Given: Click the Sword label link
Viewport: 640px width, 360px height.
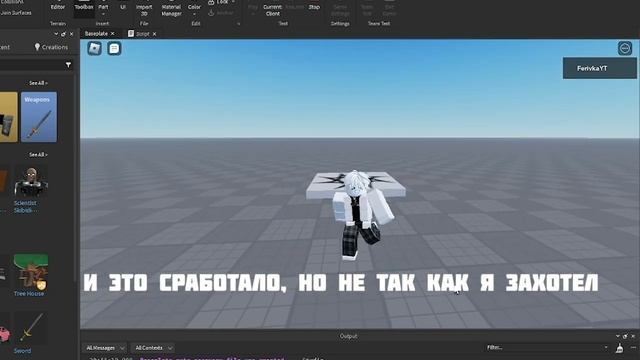Looking at the screenshot, I should click(x=22, y=351).
